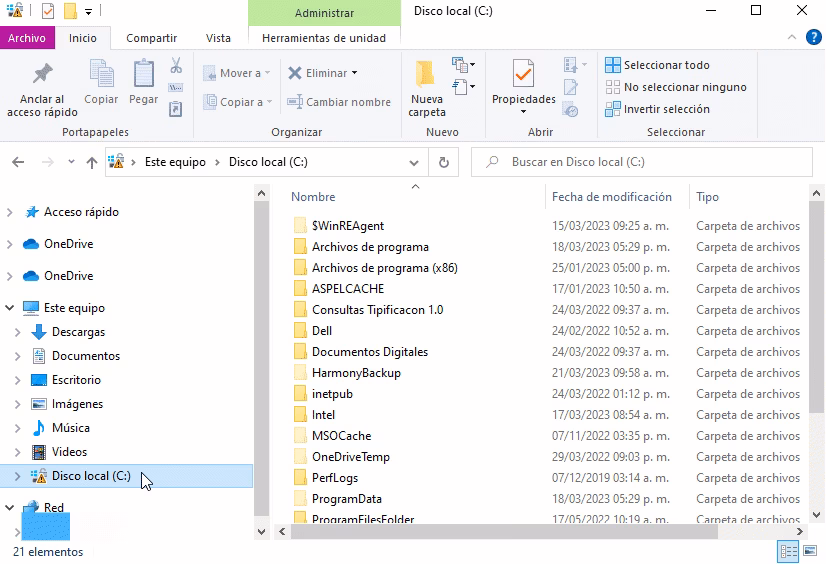Refresh the current folder view
826x564 pixels.
444,162
